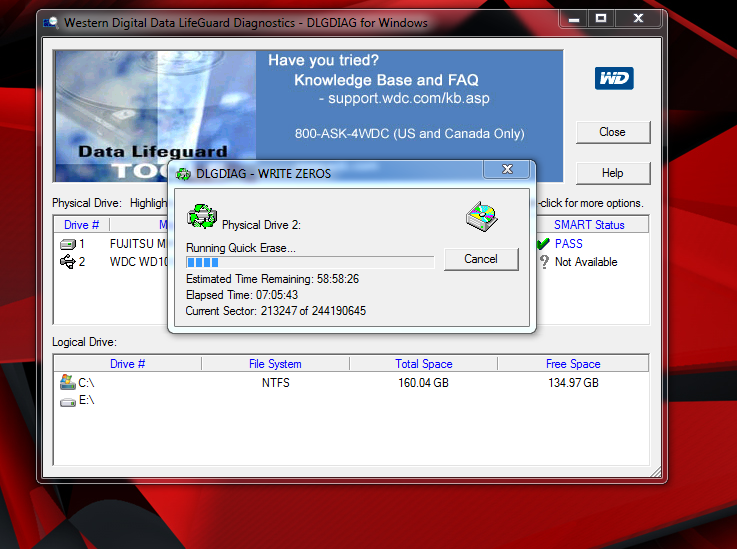
Task: Sort by Free Space column header
Action: (573, 364)
